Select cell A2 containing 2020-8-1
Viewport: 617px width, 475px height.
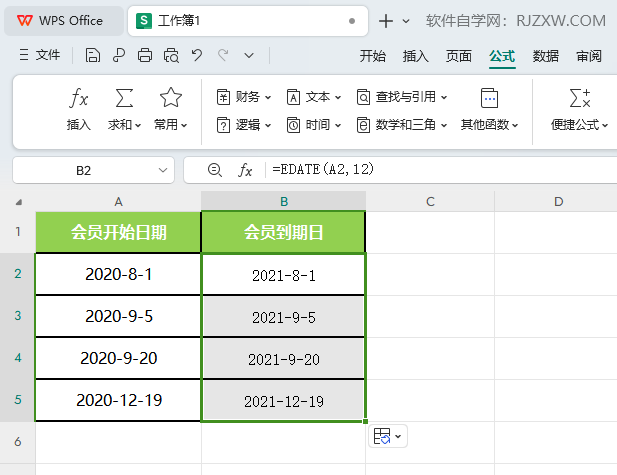click(x=118, y=274)
